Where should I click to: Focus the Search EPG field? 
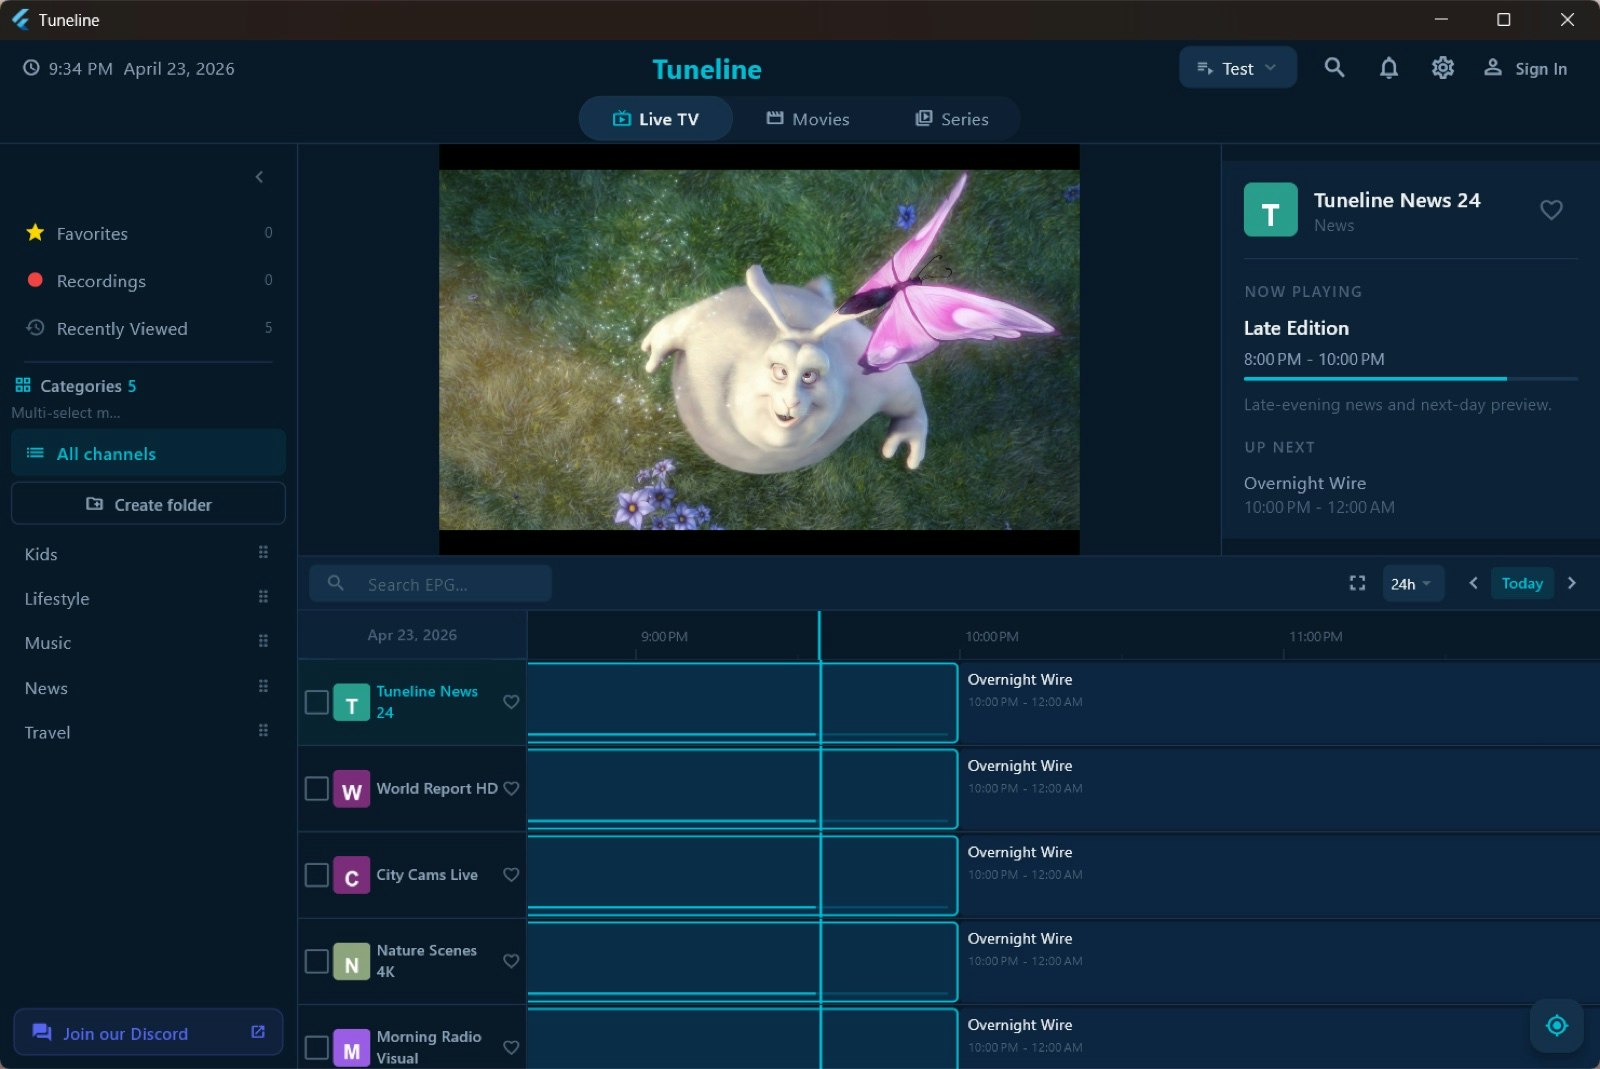[430, 584]
